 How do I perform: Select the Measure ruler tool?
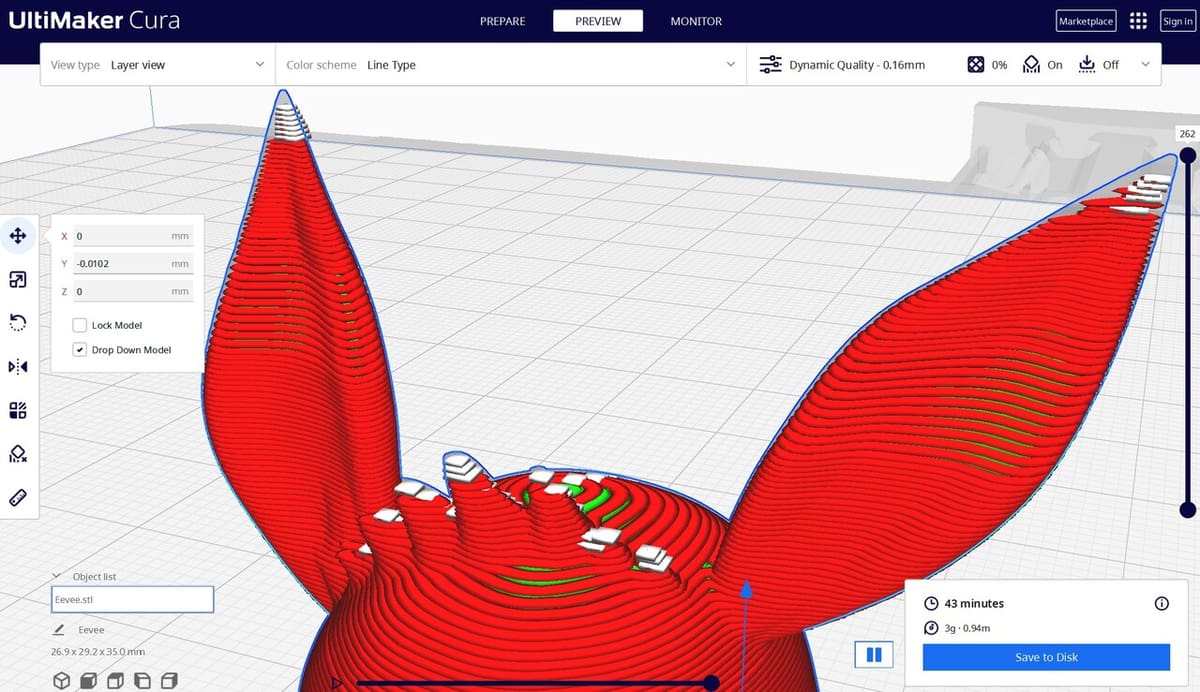coord(17,497)
